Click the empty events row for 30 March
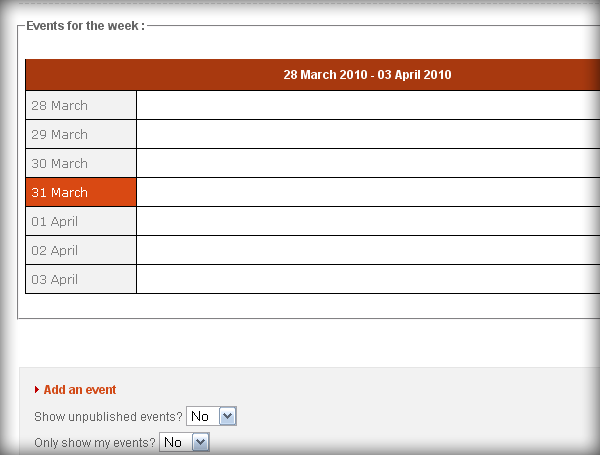 [367, 163]
